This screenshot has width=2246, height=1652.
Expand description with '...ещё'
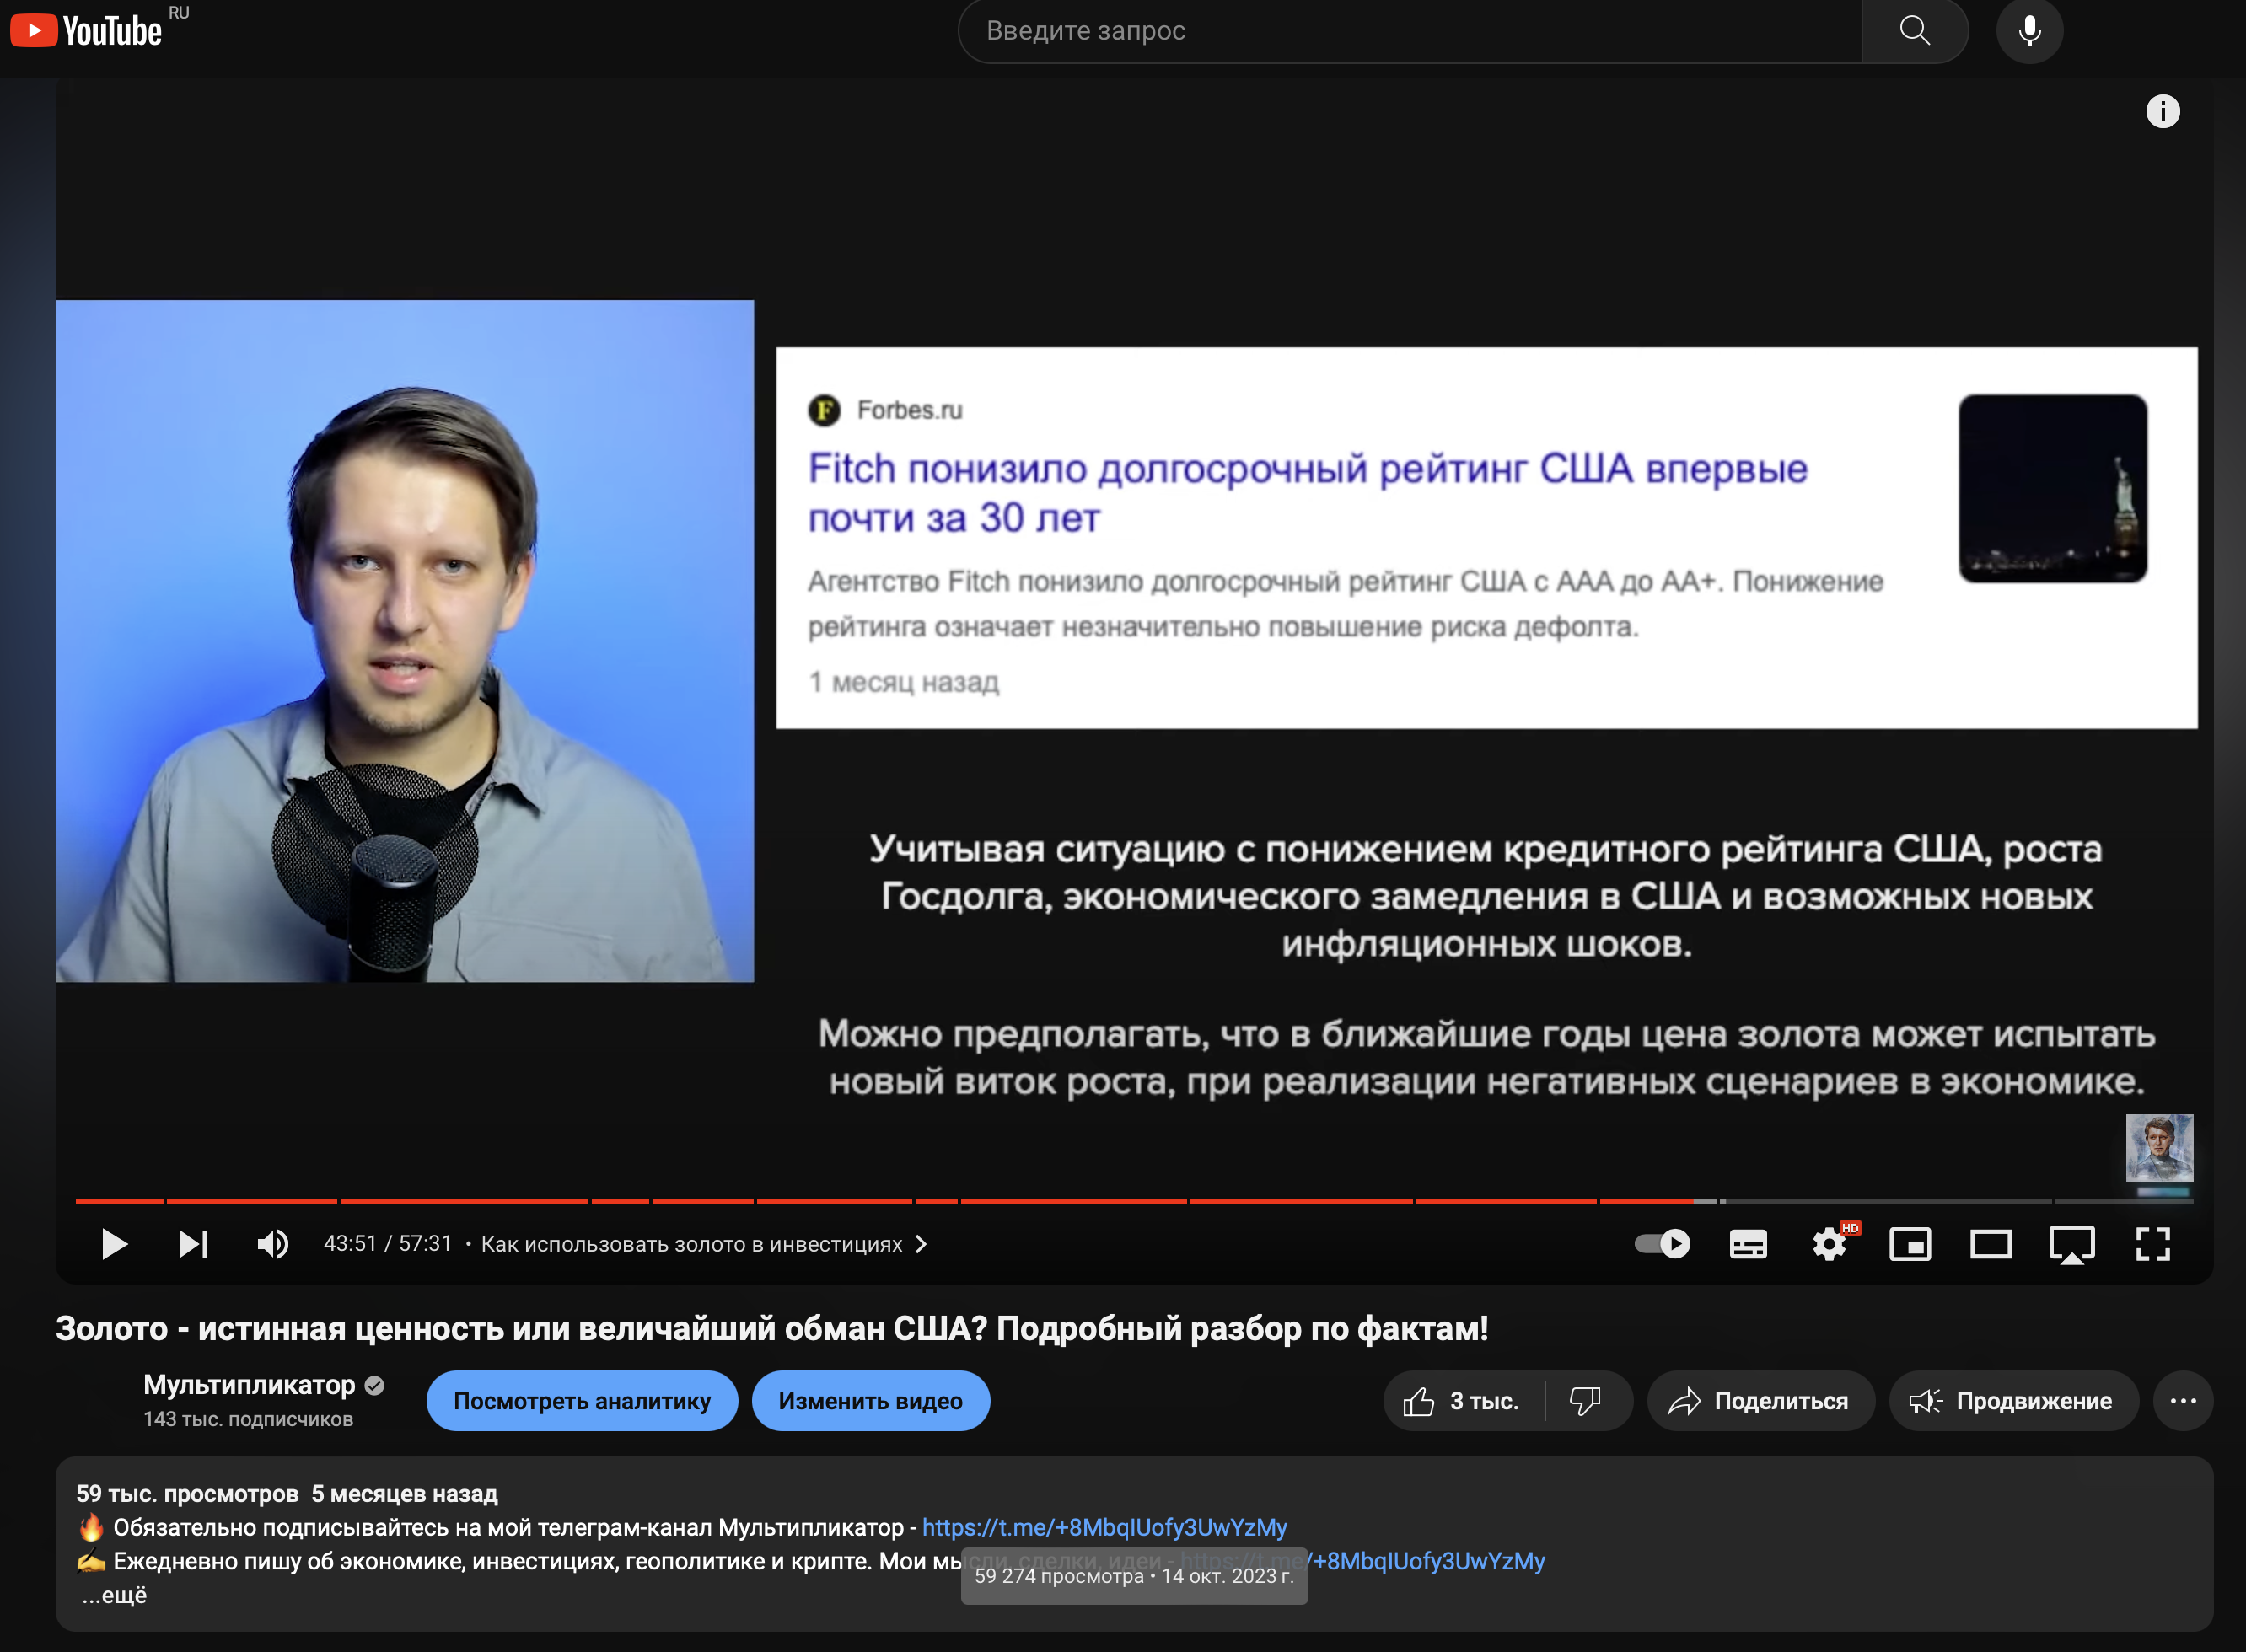point(113,1595)
